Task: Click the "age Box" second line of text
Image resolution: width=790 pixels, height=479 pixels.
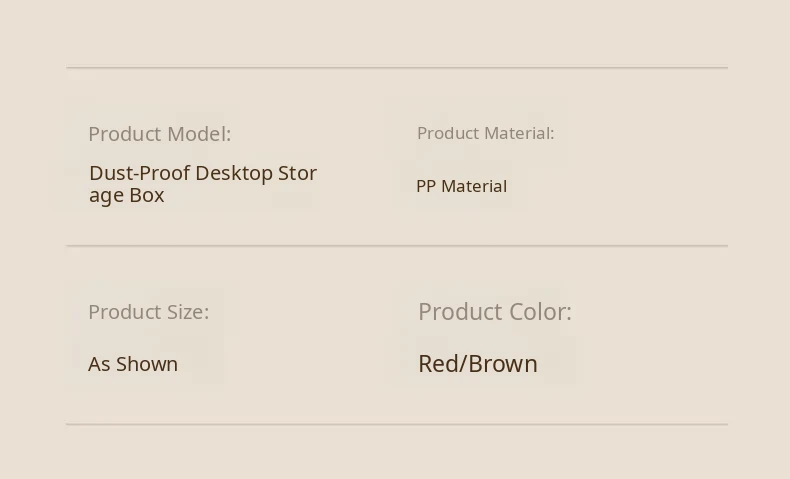Action: pos(126,195)
